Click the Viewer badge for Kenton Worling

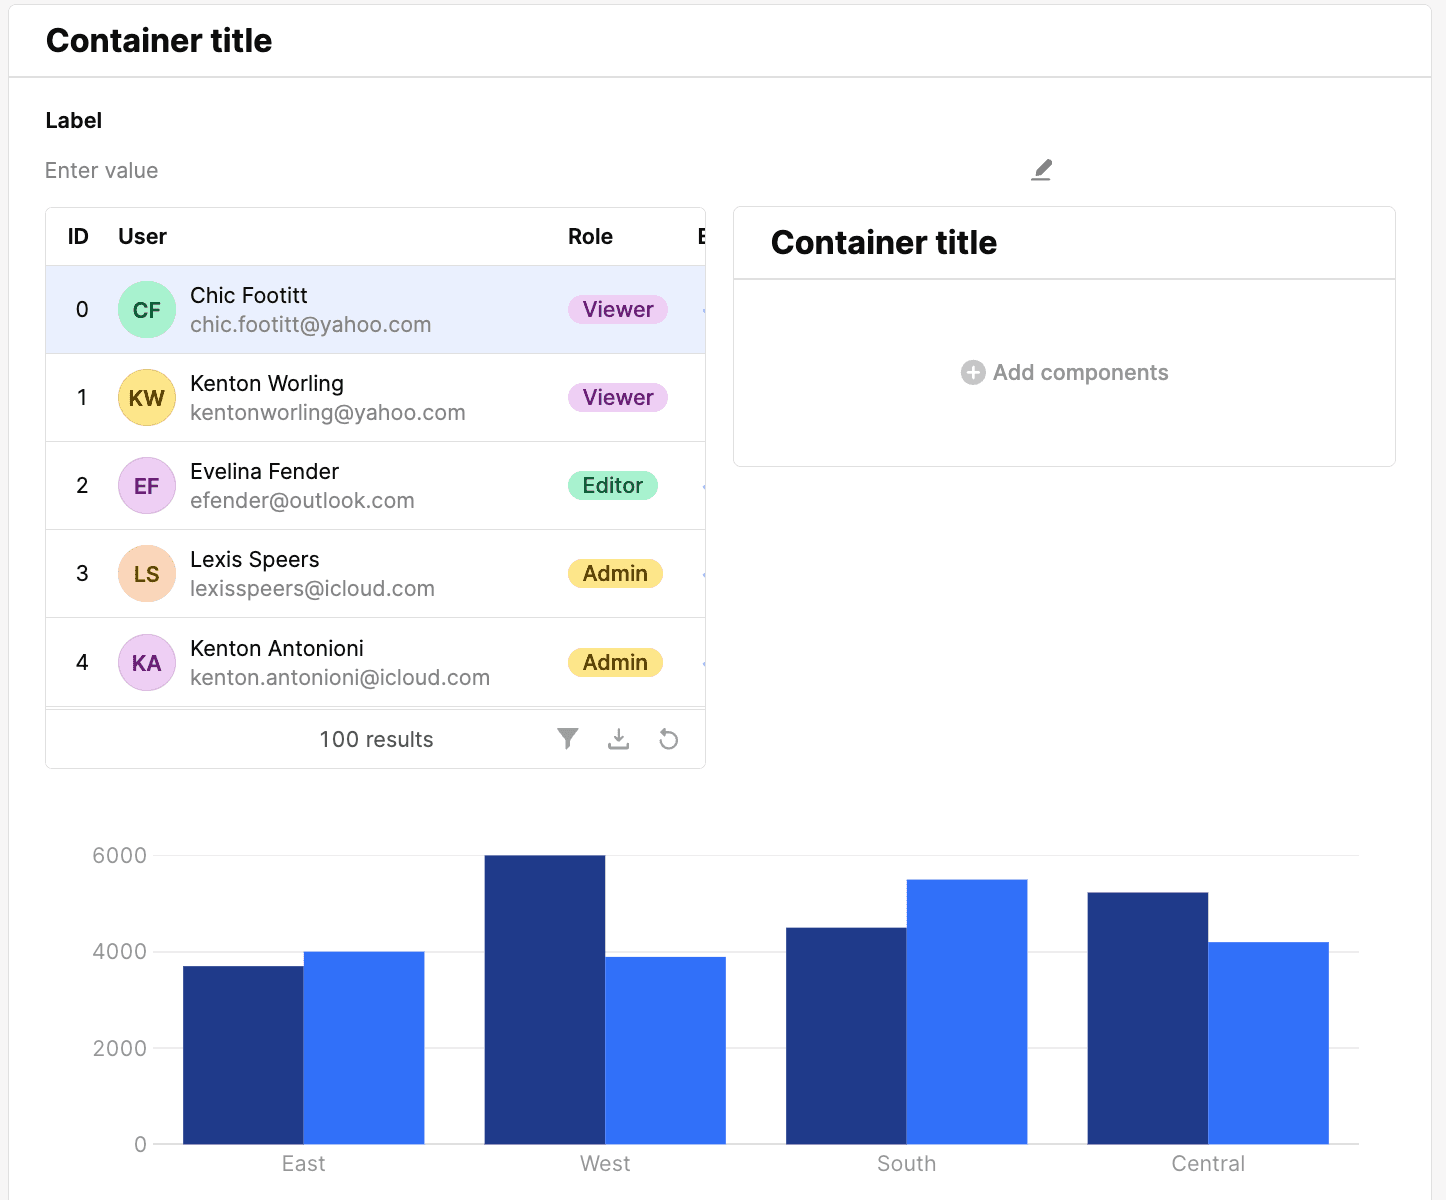pos(617,397)
